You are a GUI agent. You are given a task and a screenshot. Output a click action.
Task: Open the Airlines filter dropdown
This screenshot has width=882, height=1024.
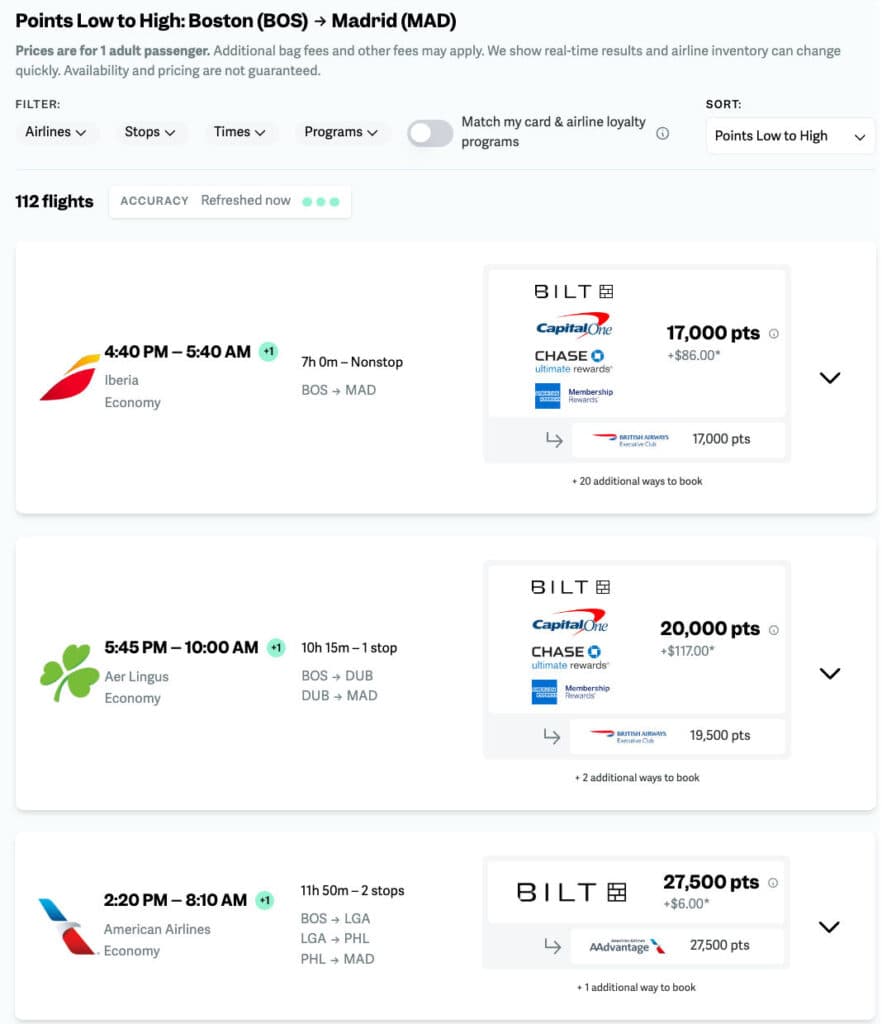point(56,132)
